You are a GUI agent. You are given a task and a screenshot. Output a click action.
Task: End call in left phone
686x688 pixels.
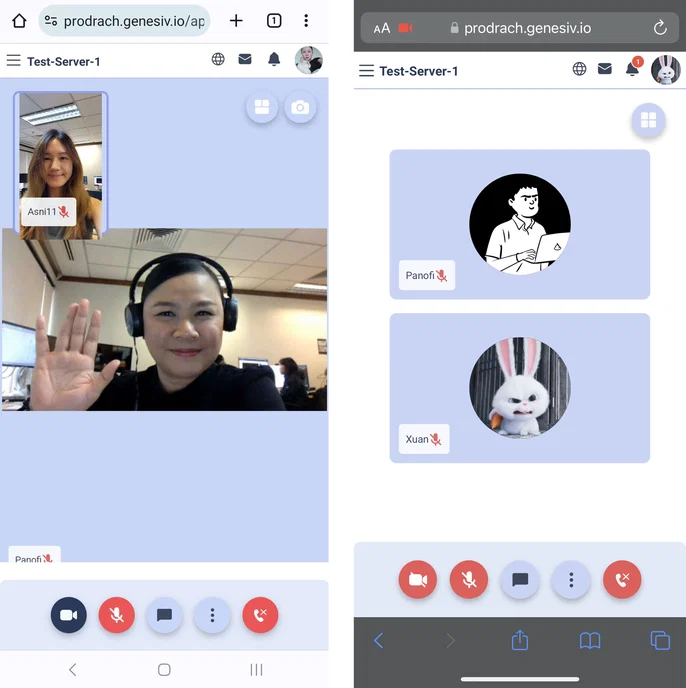(260, 615)
